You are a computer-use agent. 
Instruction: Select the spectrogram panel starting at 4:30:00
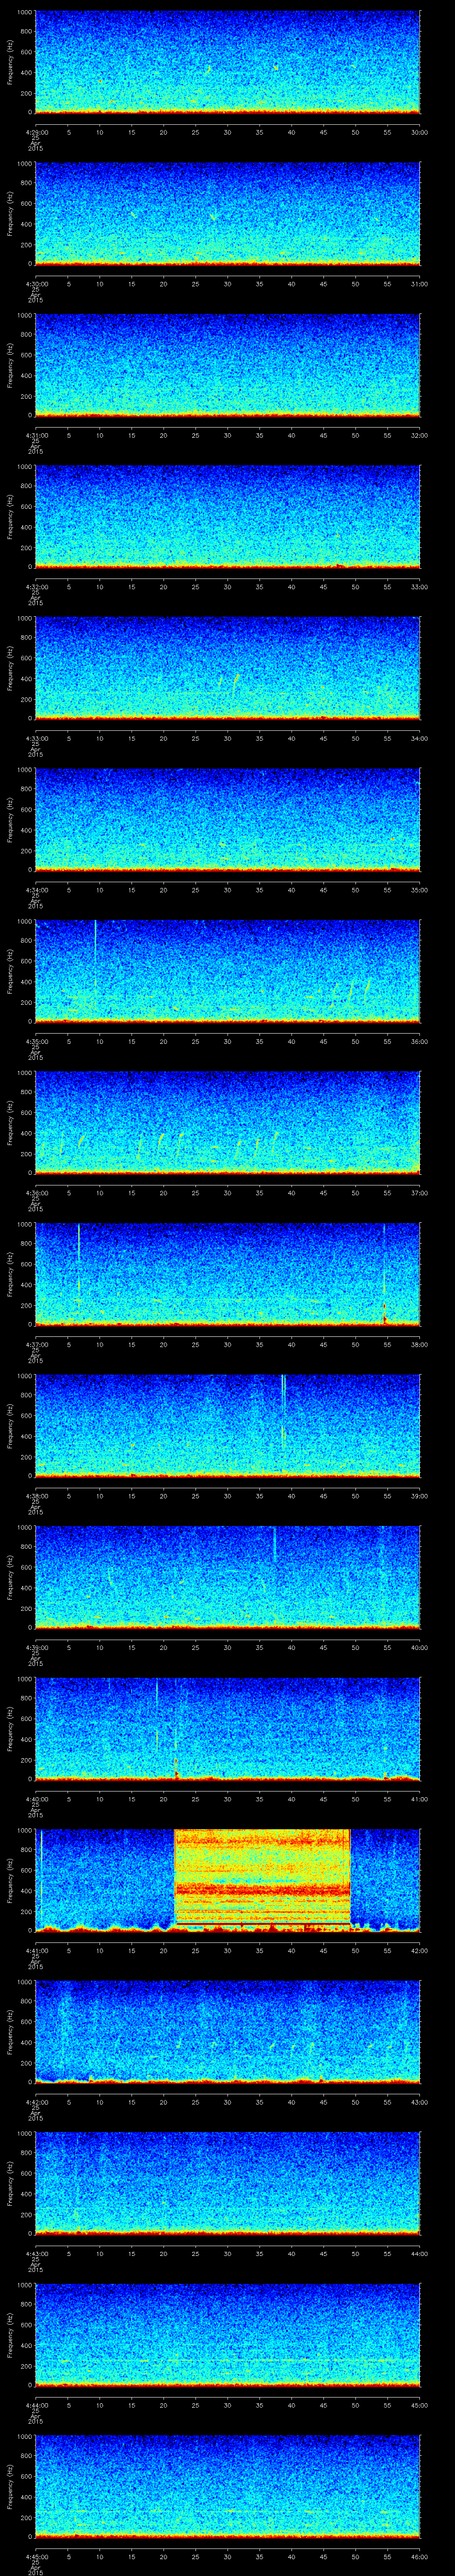click(227, 214)
